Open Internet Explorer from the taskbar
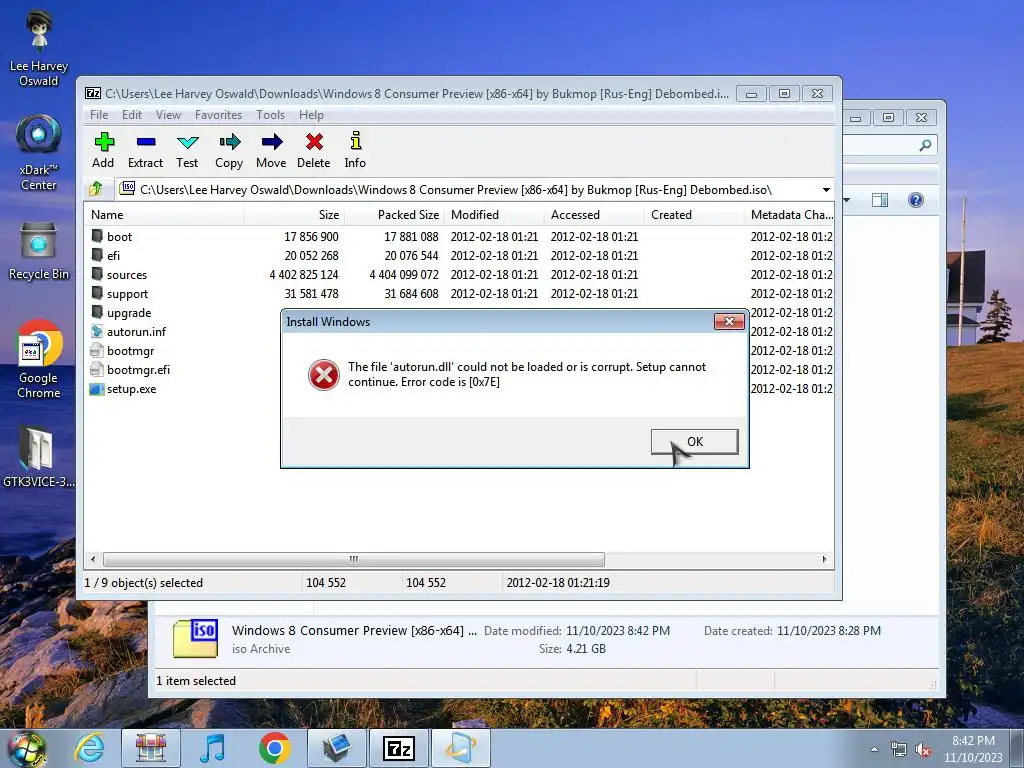This screenshot has width=1024, height=768. coord(89,748)
